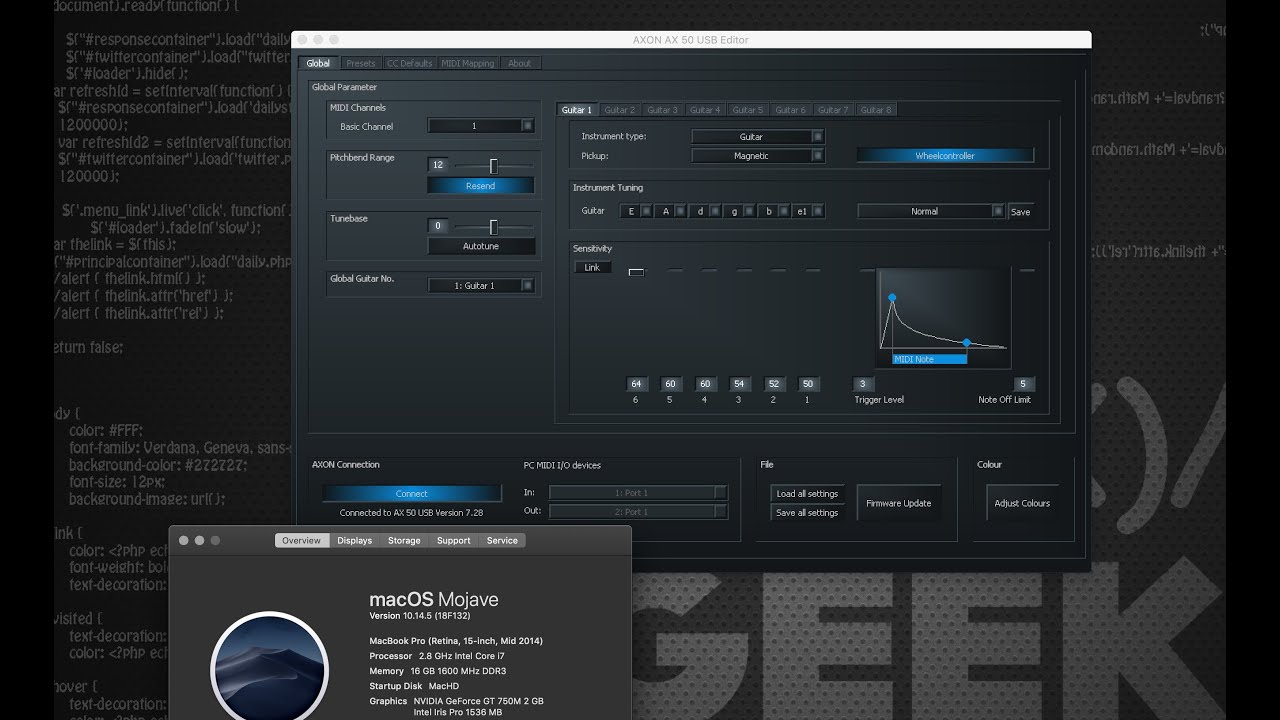Click the Tunebase value field showing 0
Viewport: 1280px width, 720px height.
(x=438, y=226)
